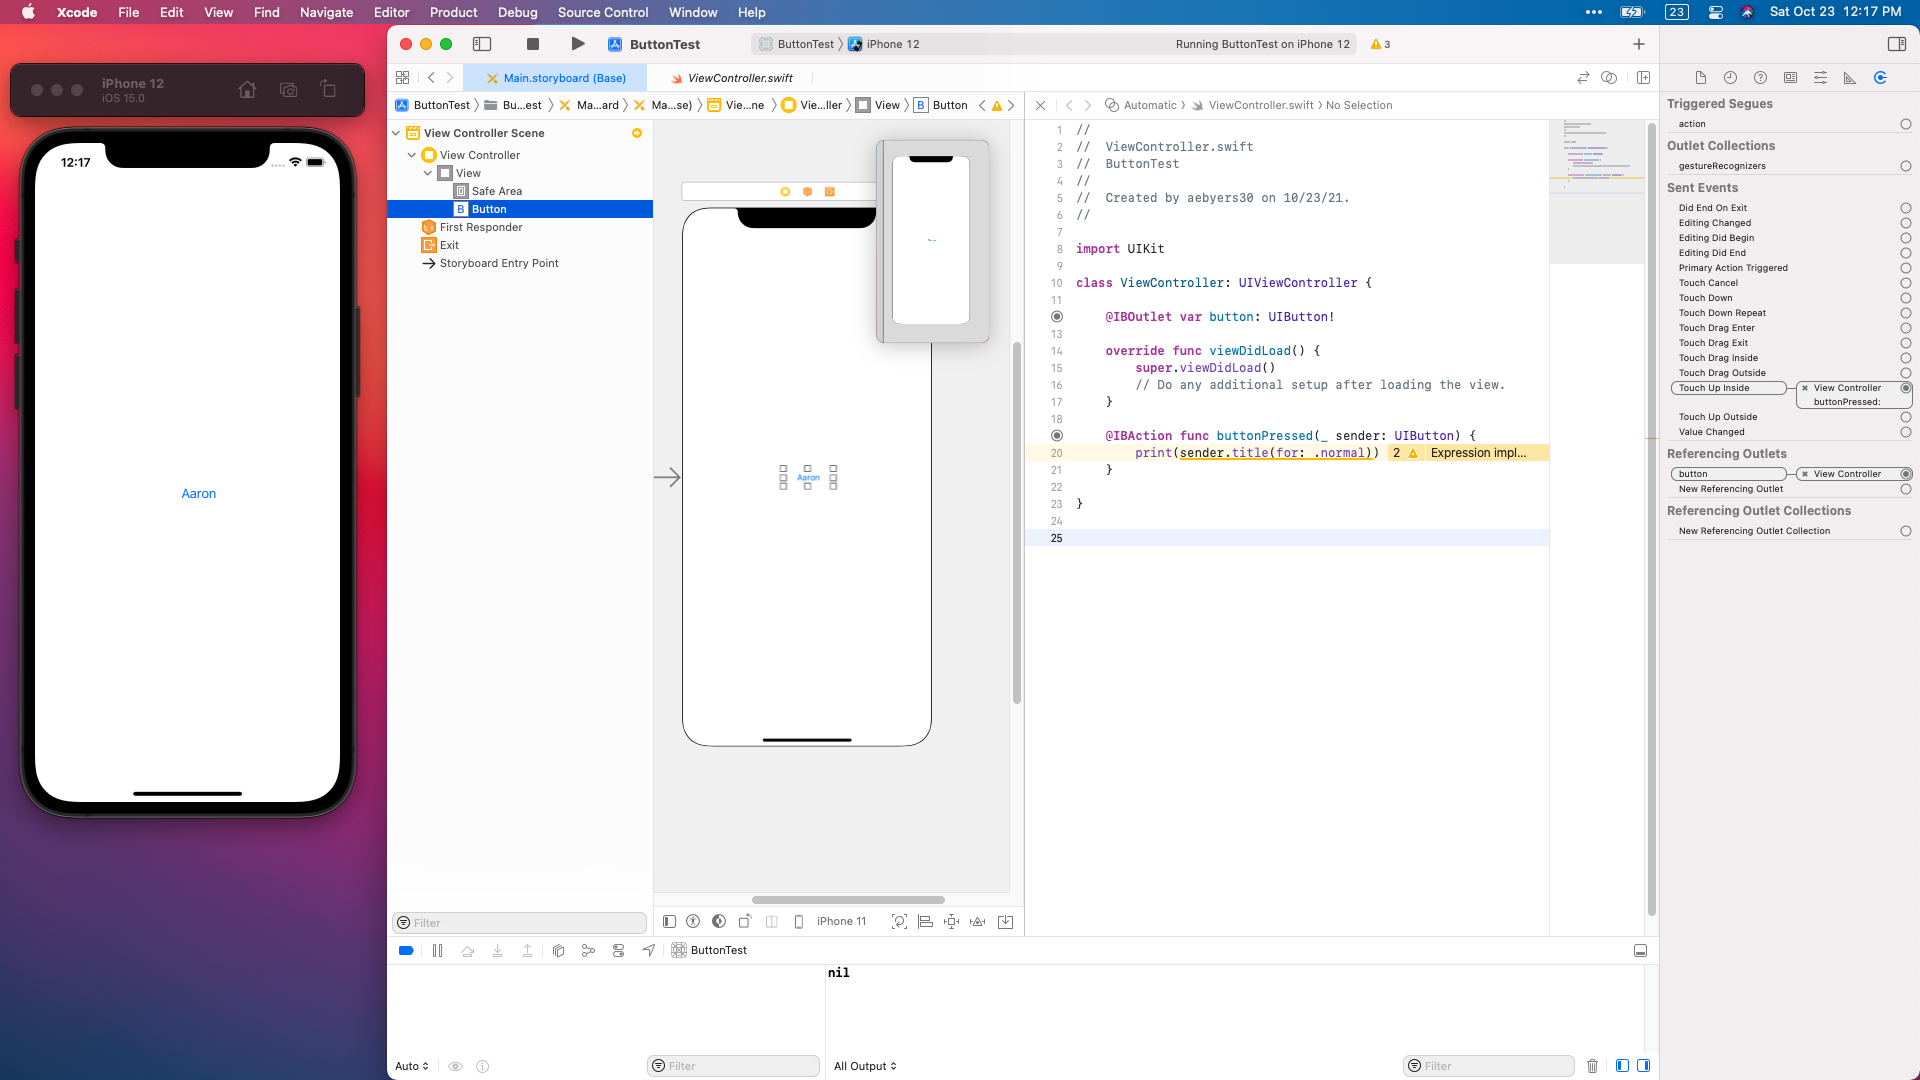The image size is (1920, 1080).
Task: Switch to ViewController.swift tab
Action: coord(731,78)
